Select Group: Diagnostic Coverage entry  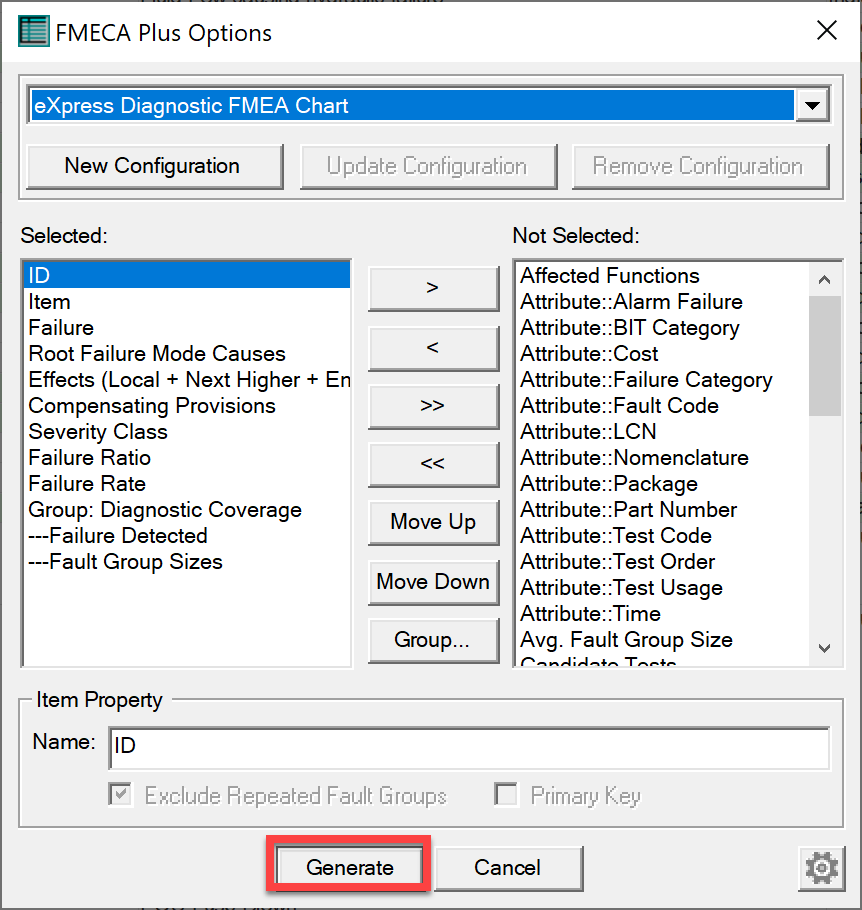187,510
